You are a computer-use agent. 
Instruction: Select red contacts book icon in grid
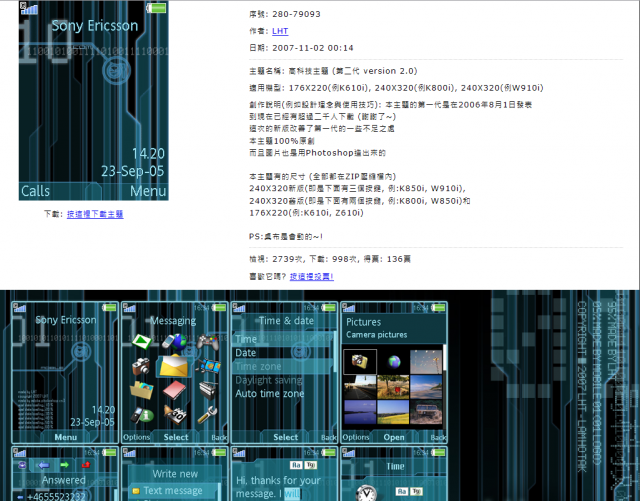point(175,390)
